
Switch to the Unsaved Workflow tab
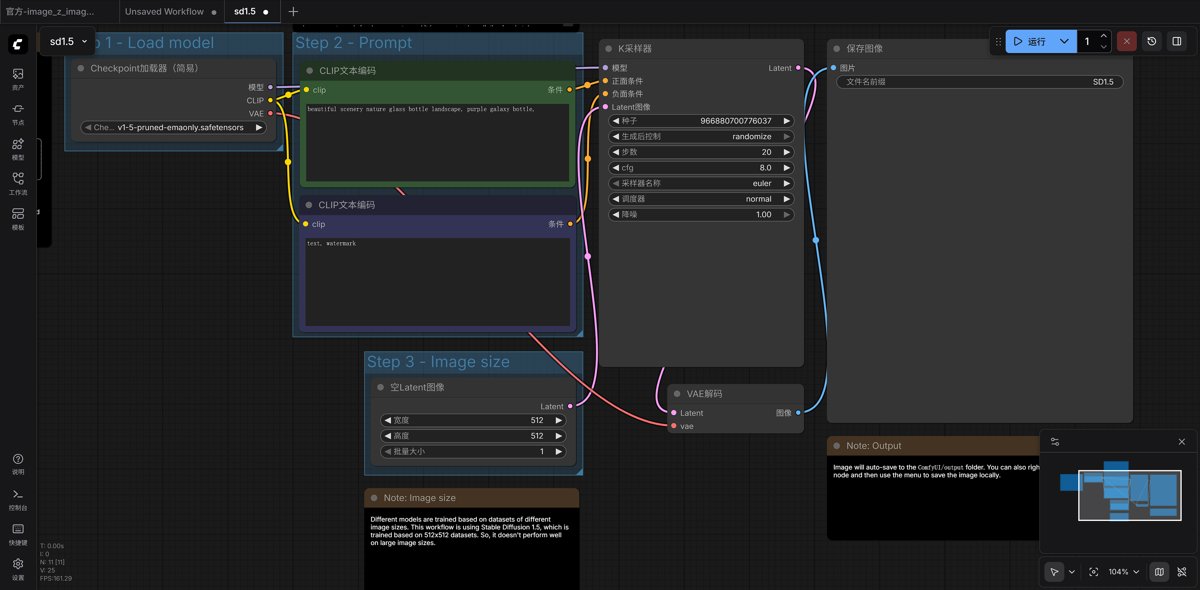pos(164,12)
